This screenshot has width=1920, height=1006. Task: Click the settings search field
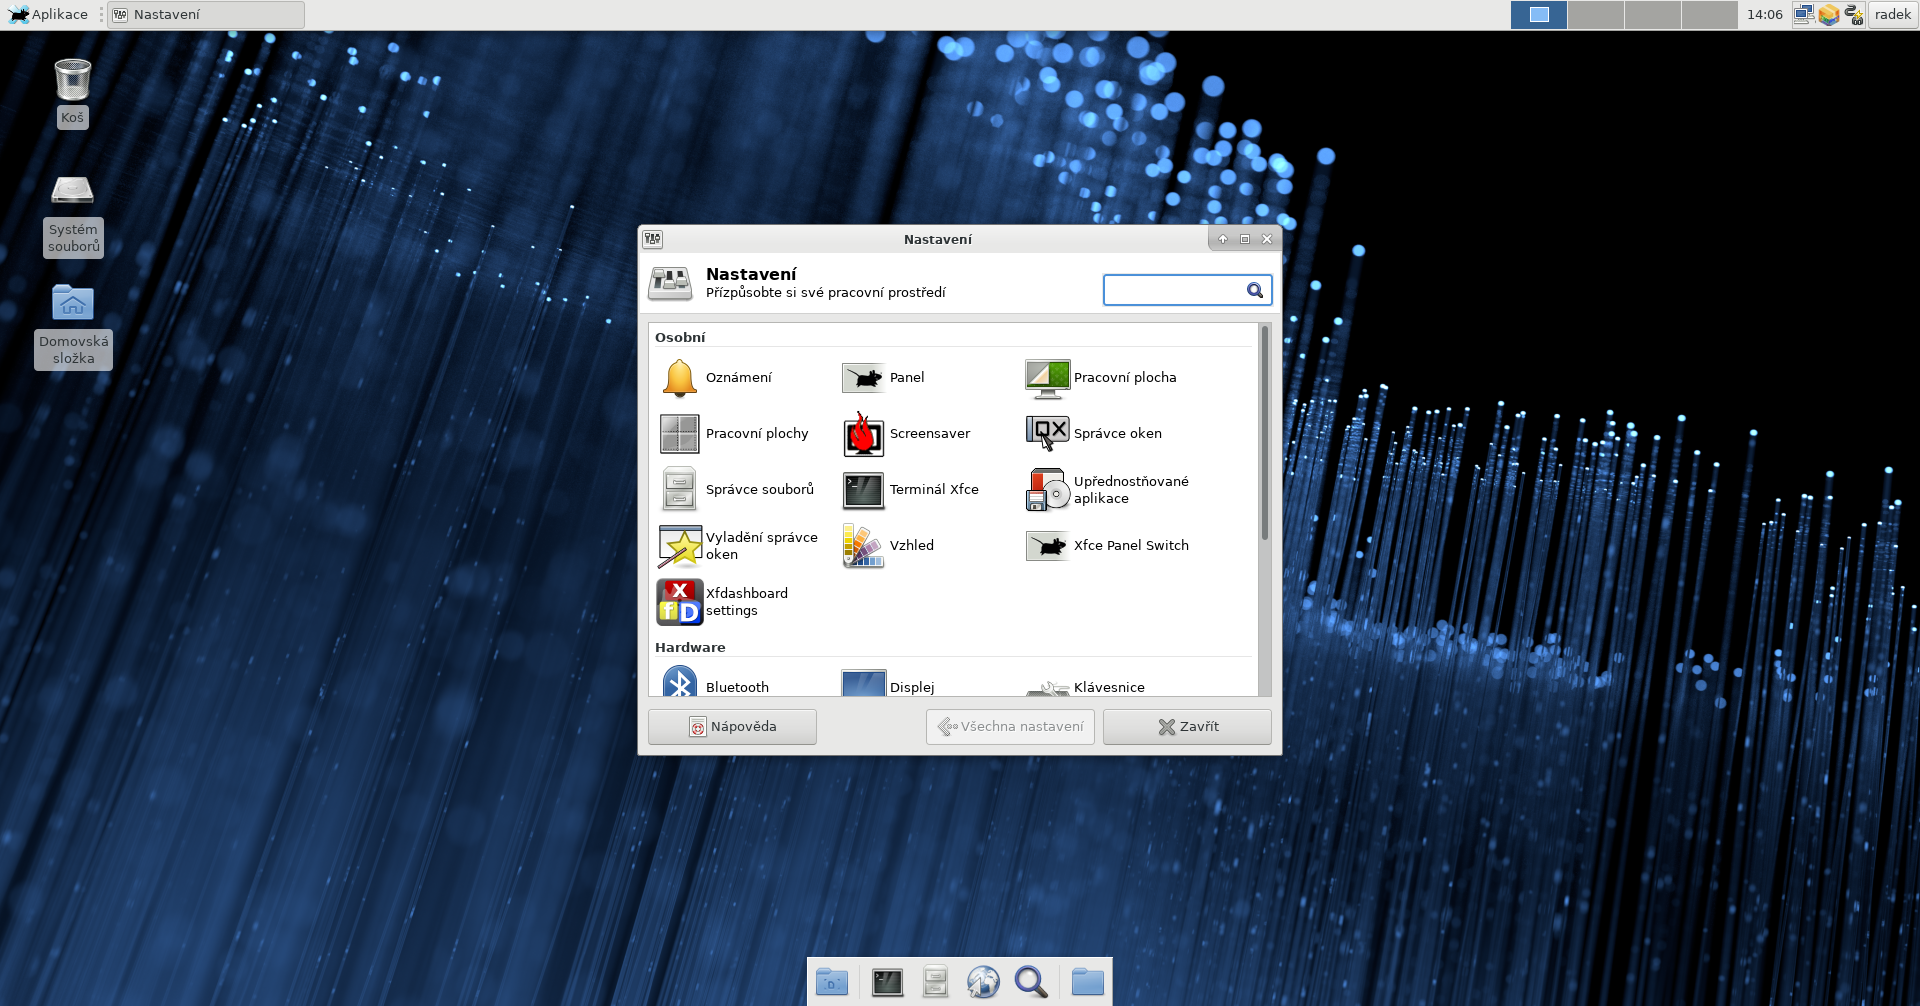1172,291
